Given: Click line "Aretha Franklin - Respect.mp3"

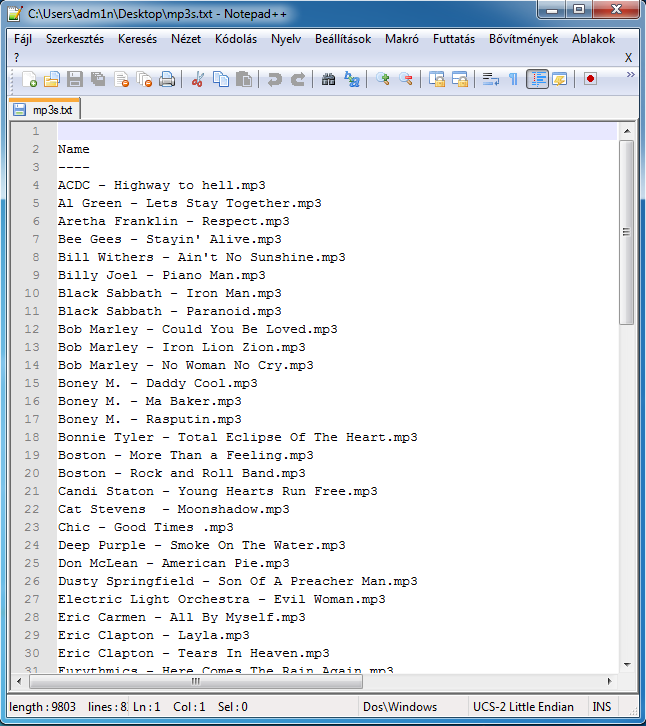Looking at the screenshot, I should [174, 221].
